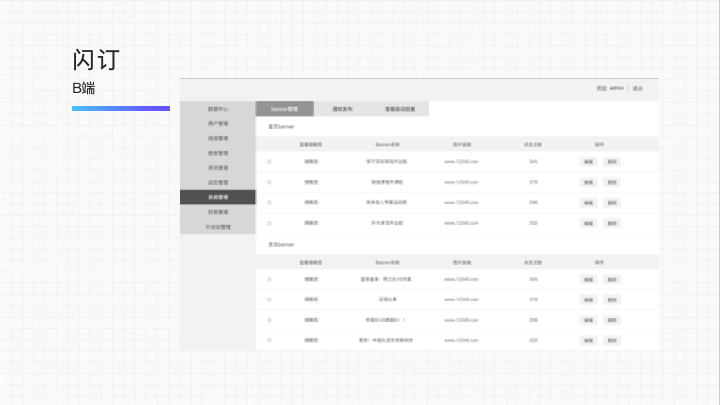Open 数据中心 in the sidebar
The image size is (720, 405).
218,109
